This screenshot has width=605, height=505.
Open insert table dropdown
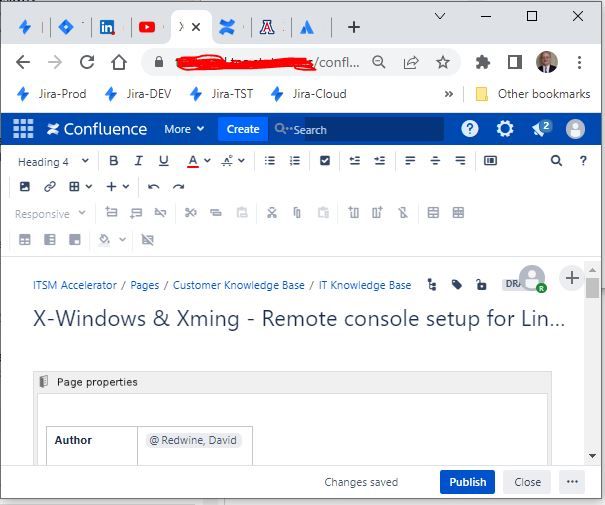pos(80,187)
